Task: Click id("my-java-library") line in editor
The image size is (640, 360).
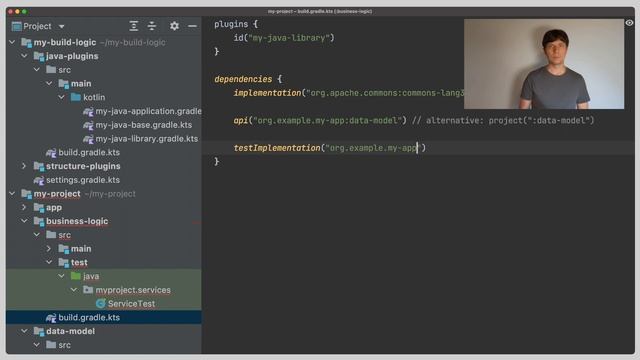Action: point(284,38)
